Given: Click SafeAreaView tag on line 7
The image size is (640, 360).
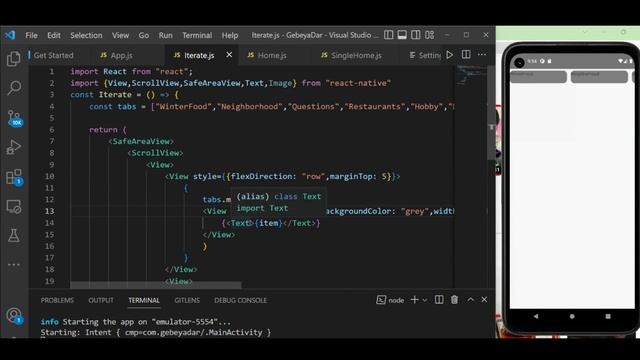Looking at the screenshot, I should [x=141, y=141].
